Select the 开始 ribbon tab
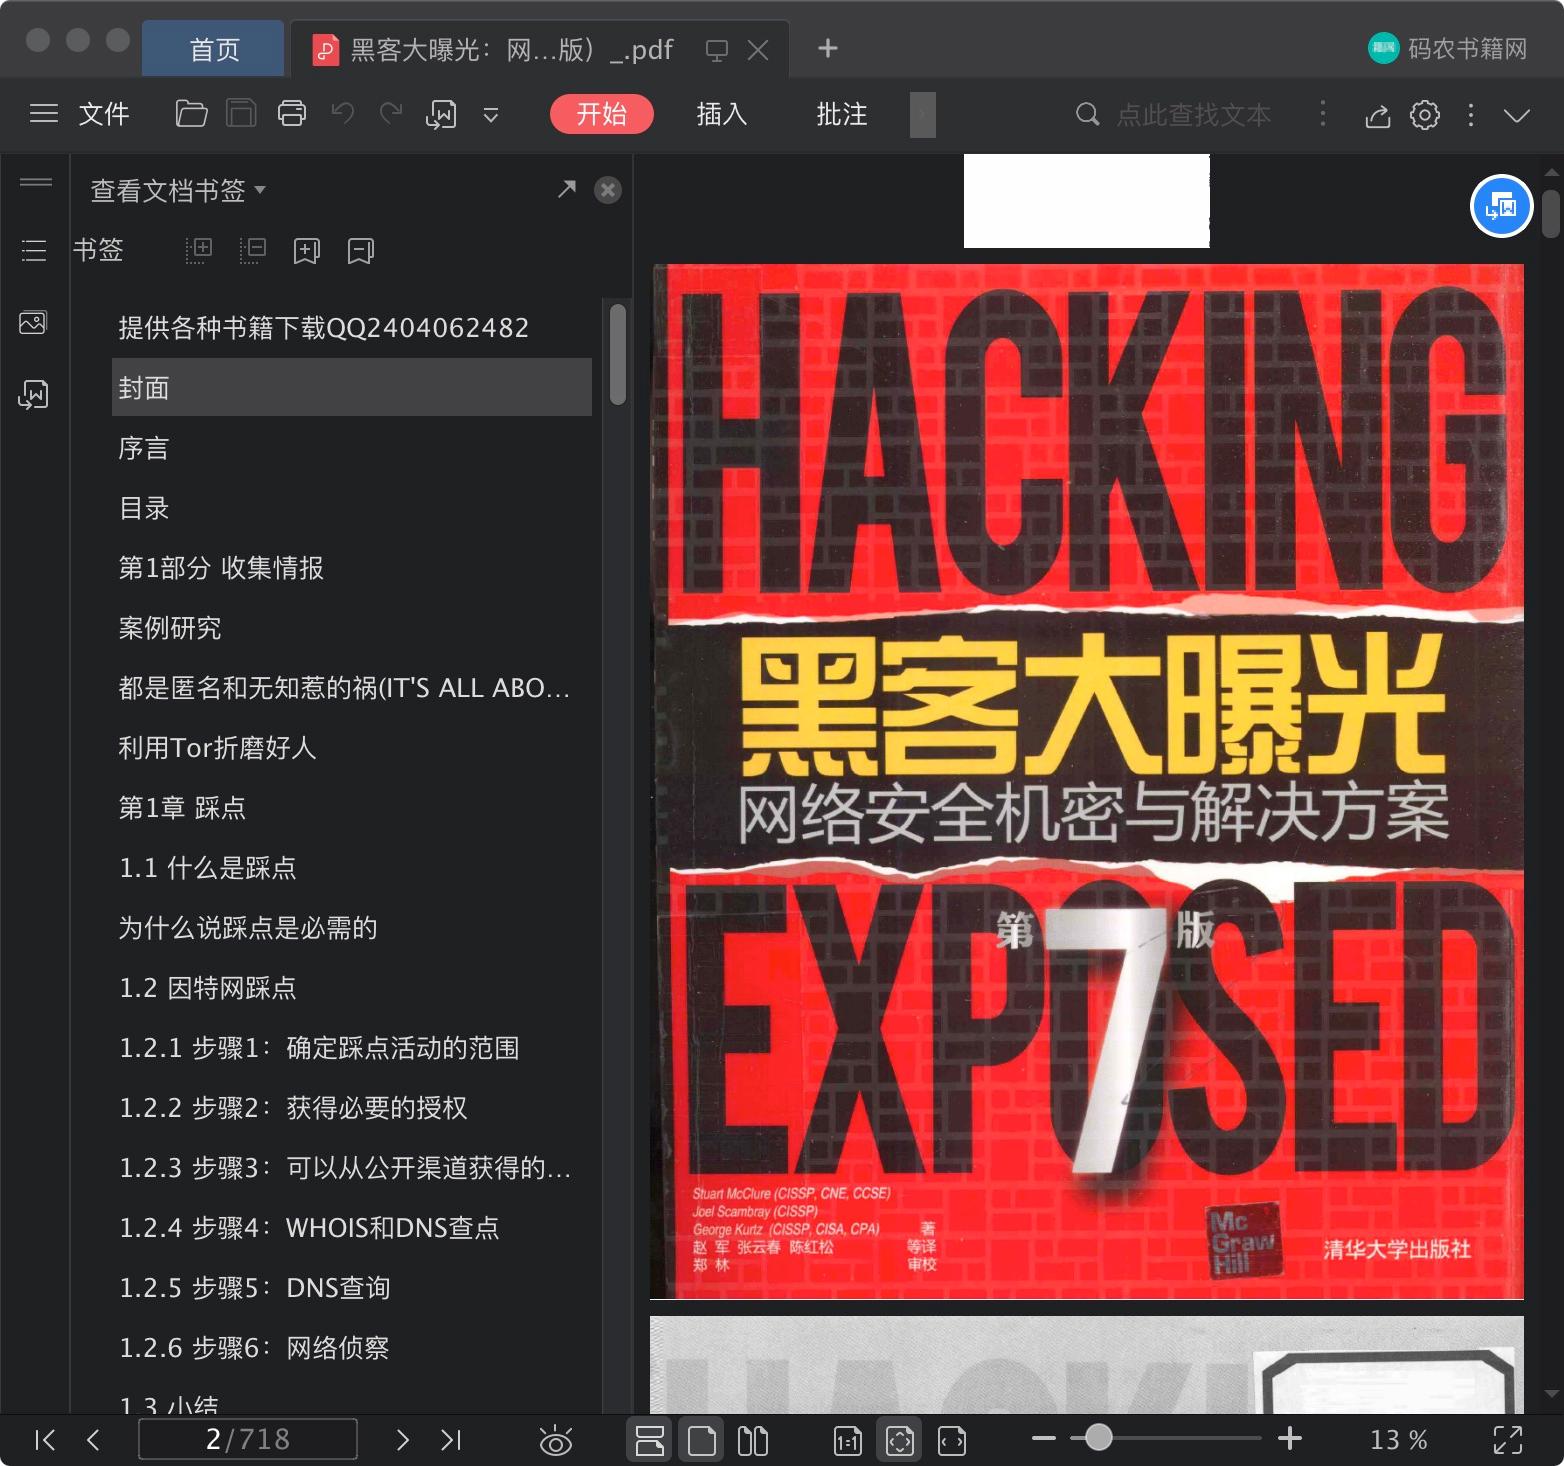The width and height of the screenshot is (1564, 1466). pos(601,114)
